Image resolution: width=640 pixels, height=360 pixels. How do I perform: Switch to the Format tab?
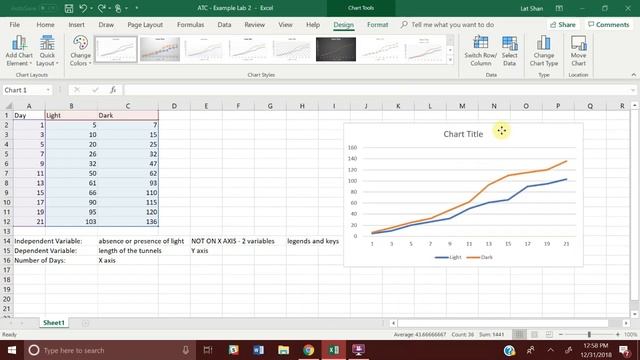(x=378, y=24)
